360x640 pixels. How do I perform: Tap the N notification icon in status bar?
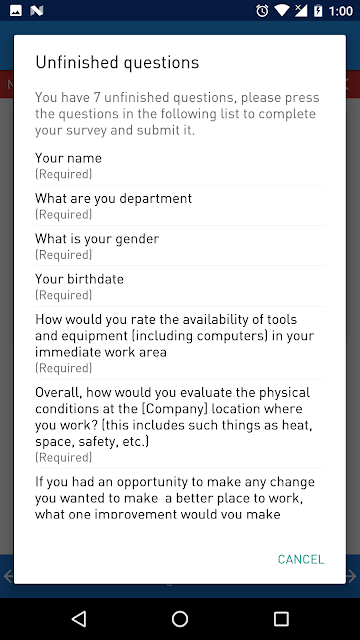point(36,11)
